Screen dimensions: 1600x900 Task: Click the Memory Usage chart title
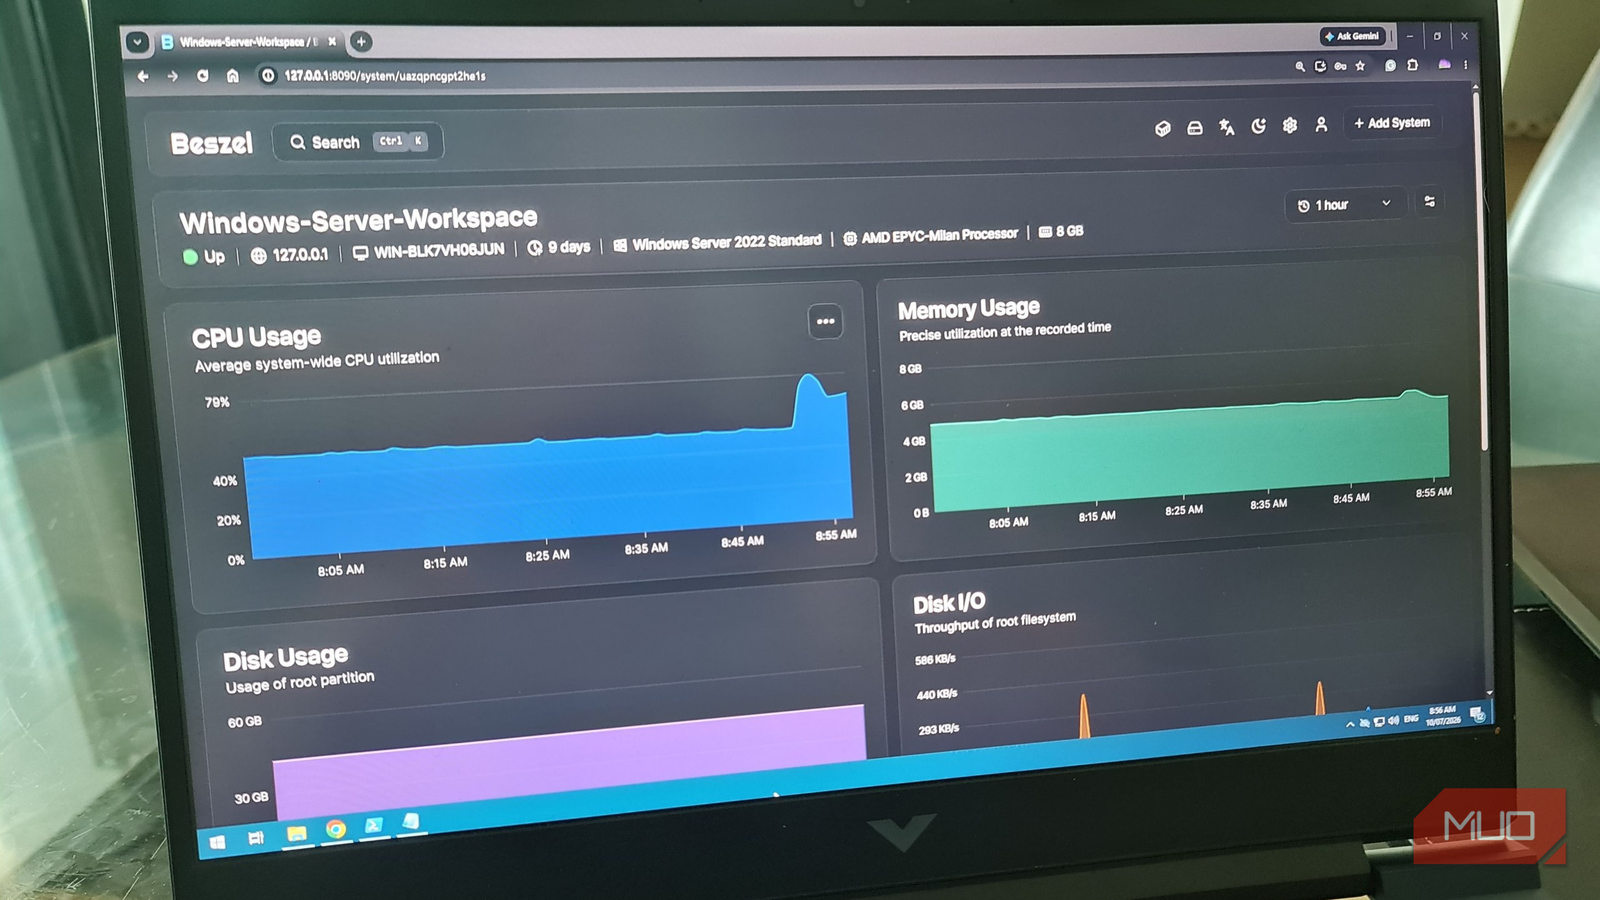[969, 309]
